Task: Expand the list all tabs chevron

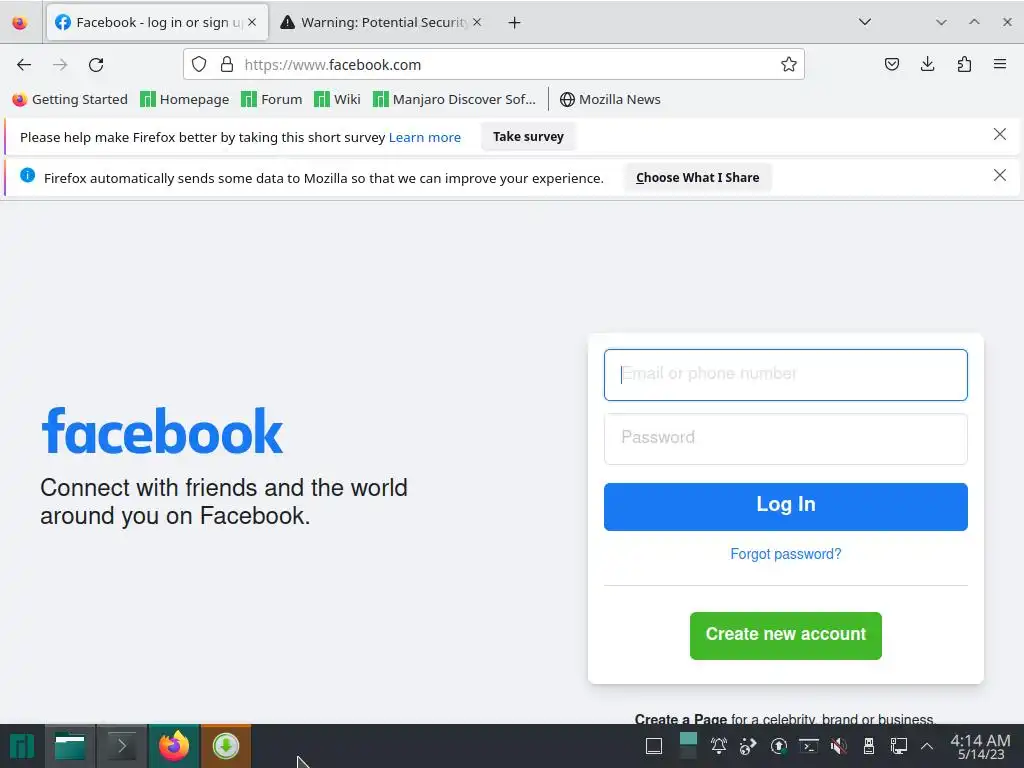Action: tap(865, 22)
